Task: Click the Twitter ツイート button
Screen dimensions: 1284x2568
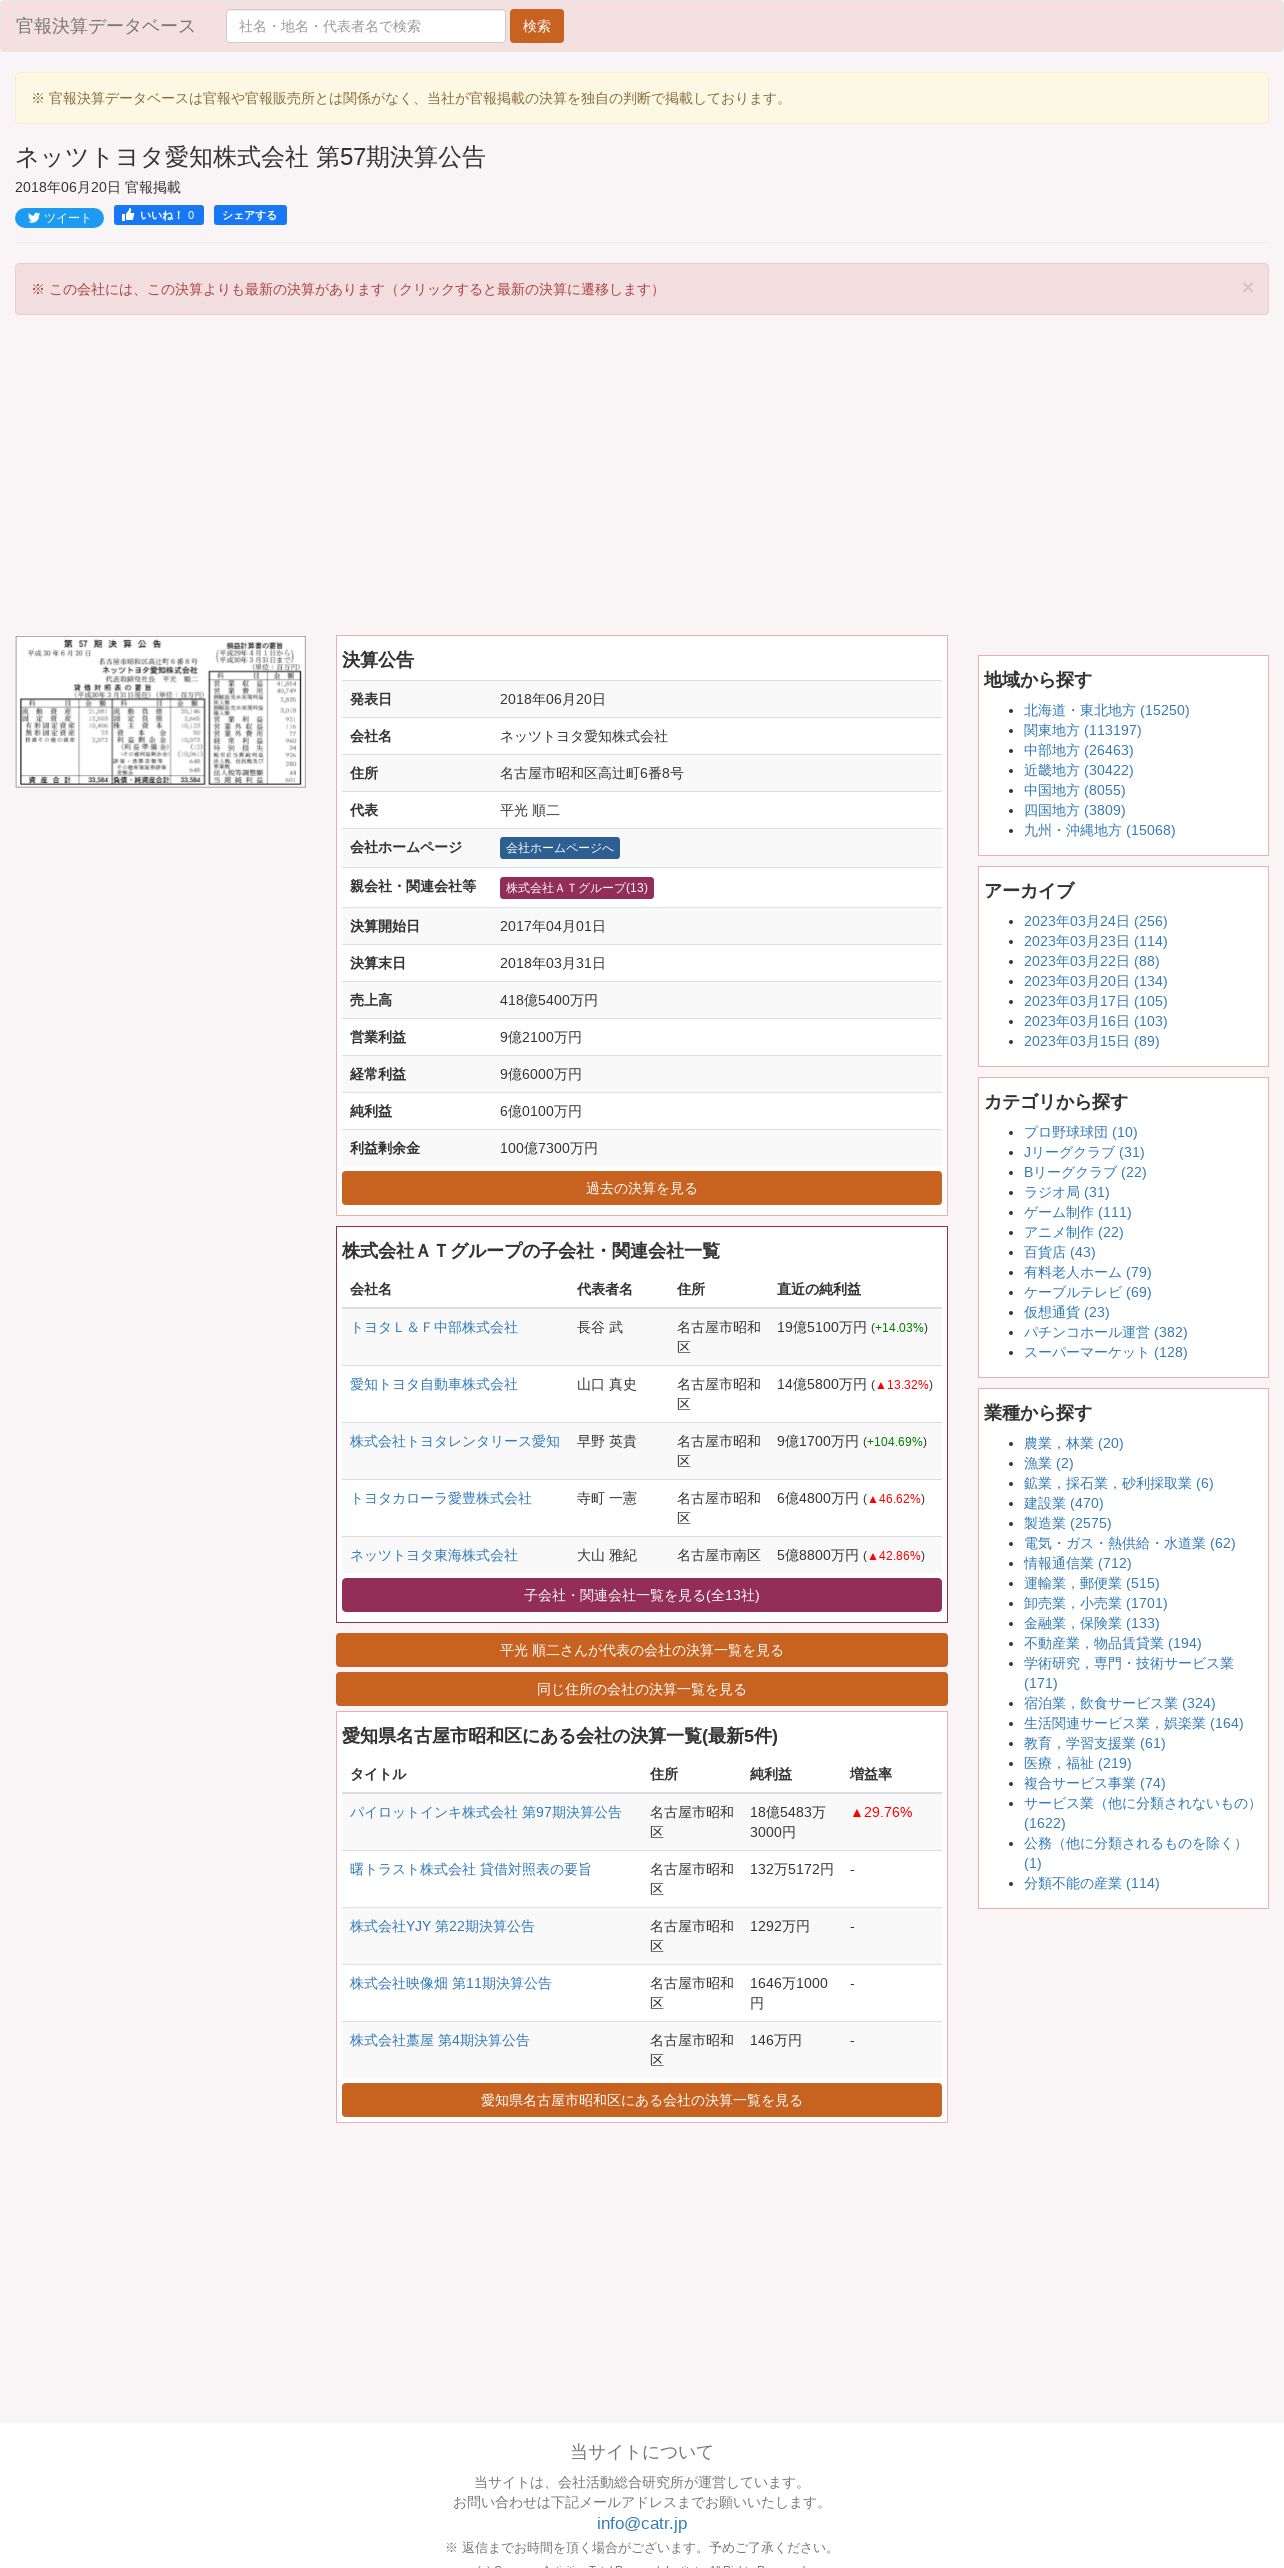Action: pos(59,218)
